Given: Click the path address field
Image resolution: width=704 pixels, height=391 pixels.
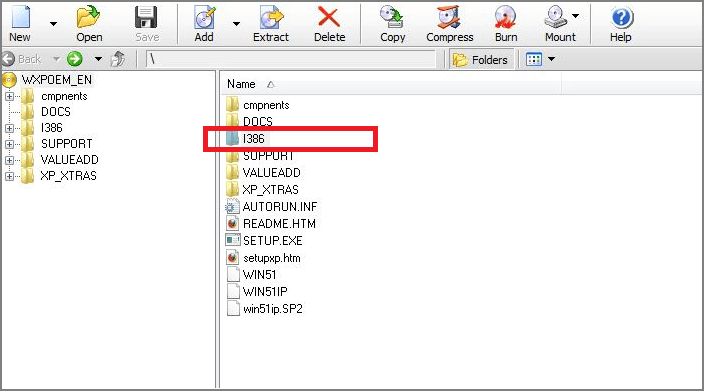Looking at the screenshot, I should [x=290, y=59].
